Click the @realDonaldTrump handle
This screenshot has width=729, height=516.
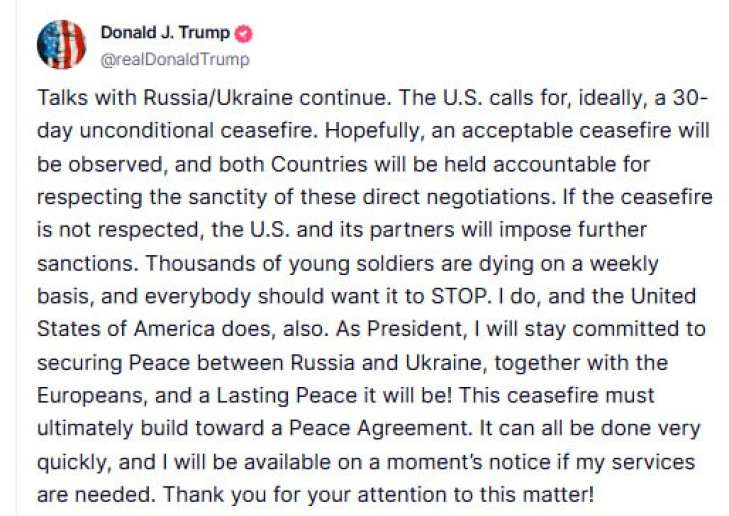175,59
